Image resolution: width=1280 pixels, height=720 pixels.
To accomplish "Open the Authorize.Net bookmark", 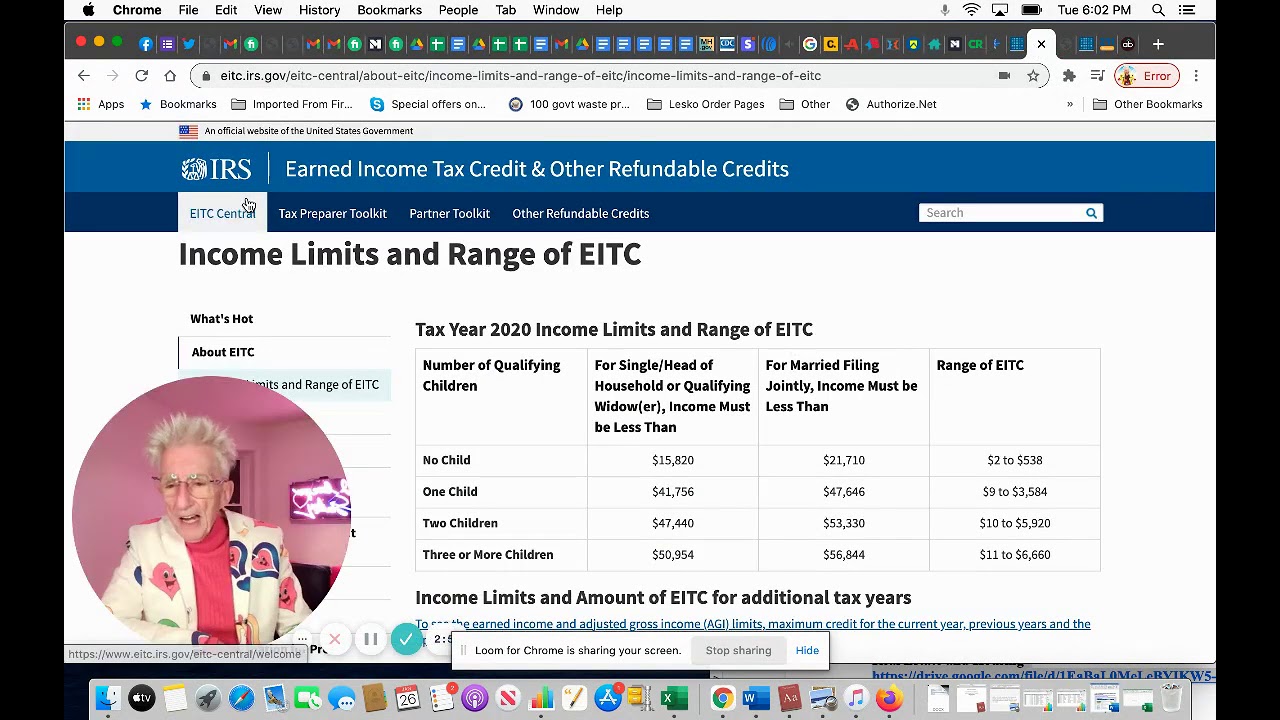I will (891, 104).
